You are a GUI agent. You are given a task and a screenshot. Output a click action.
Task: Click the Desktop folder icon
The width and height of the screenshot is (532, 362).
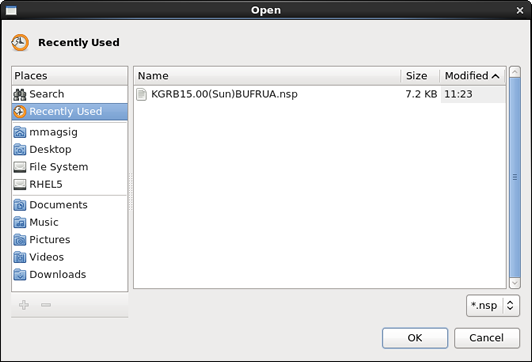[20, 149]
